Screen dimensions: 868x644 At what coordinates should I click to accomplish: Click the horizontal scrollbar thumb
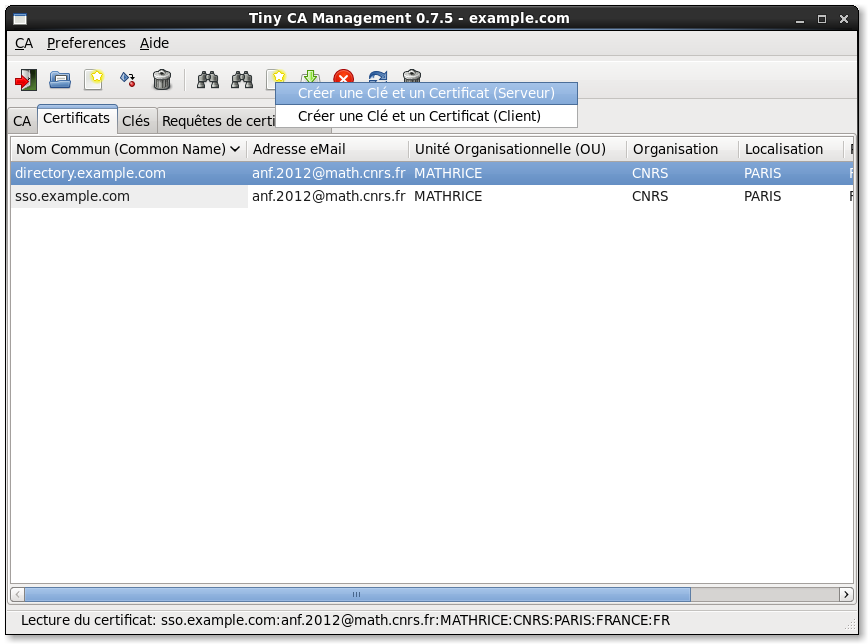click(x=356, y=594)
